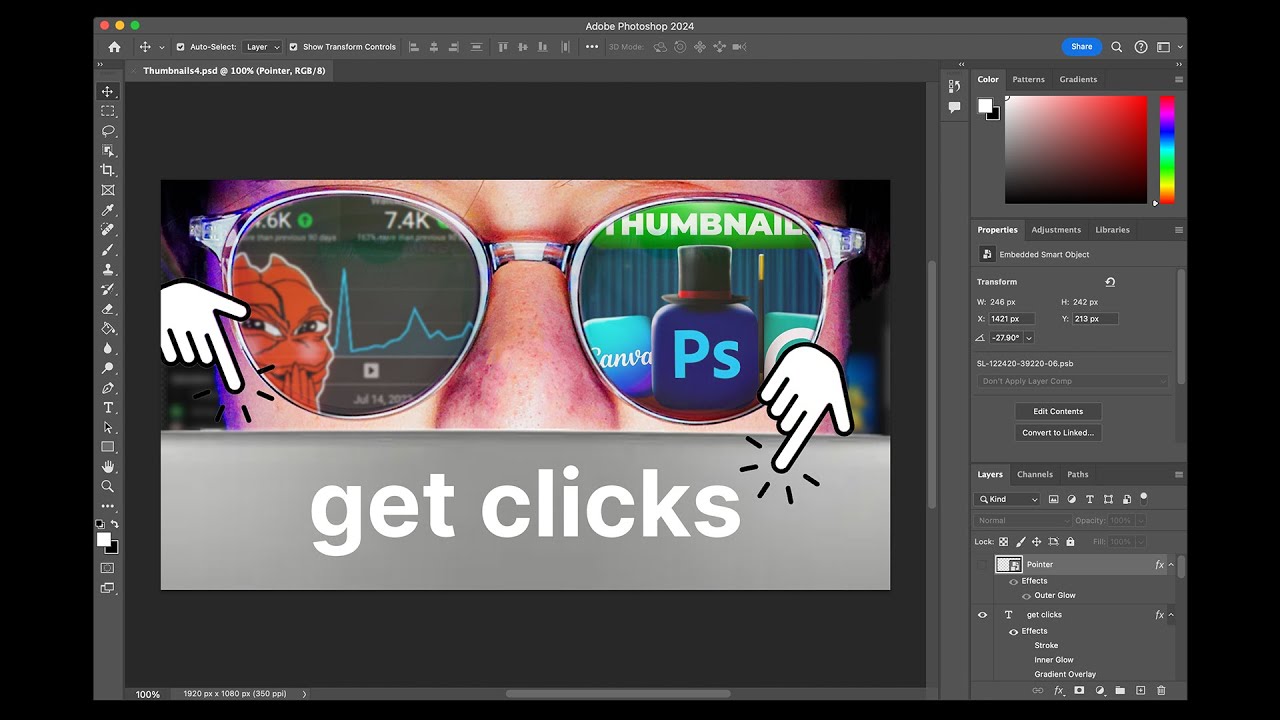Open the Kind filter dropdown
The width and height of the screenshot is (1280, 720).
(x=1008, y=499)
